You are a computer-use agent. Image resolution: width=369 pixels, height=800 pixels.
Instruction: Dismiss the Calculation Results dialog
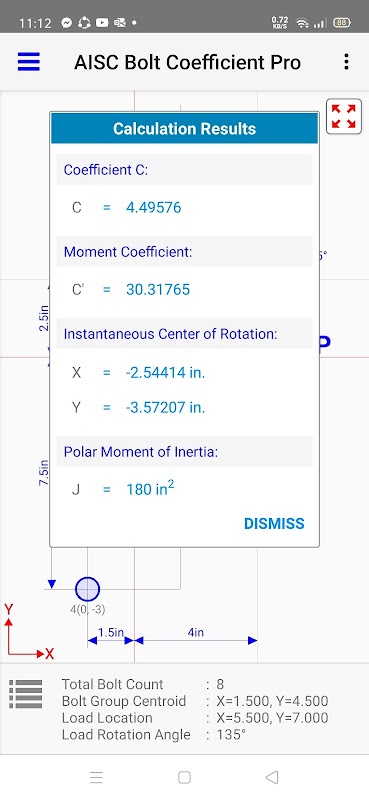tap(274, 523)
